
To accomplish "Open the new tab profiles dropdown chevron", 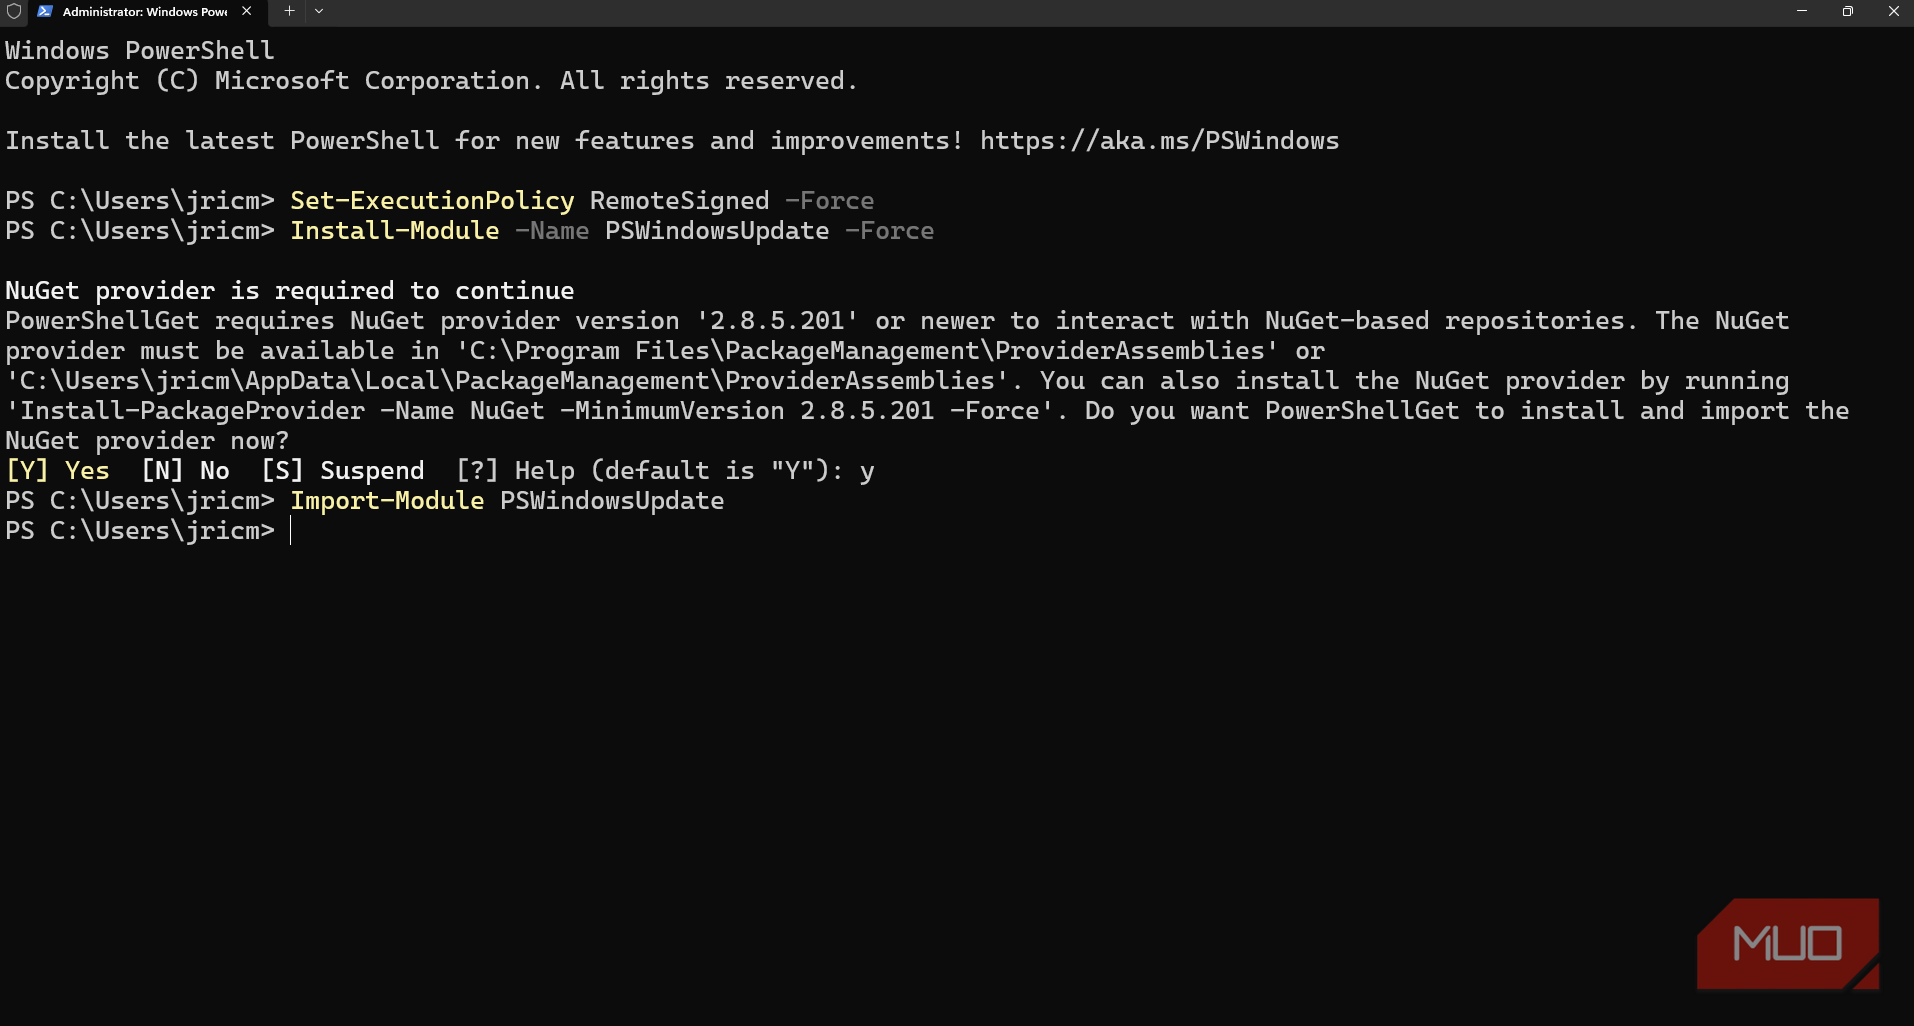I will click(319, 11).
